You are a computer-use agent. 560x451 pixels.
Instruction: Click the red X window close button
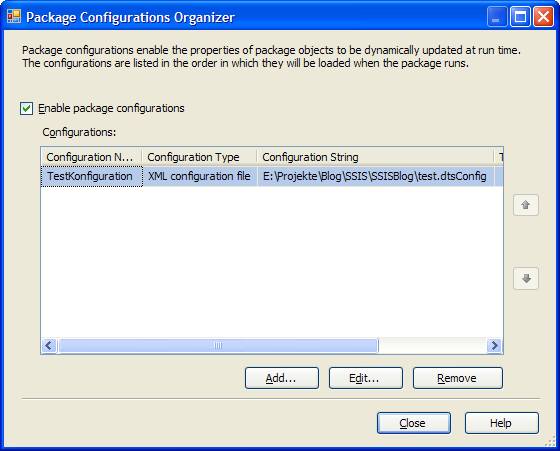click(x=543, y=16)
